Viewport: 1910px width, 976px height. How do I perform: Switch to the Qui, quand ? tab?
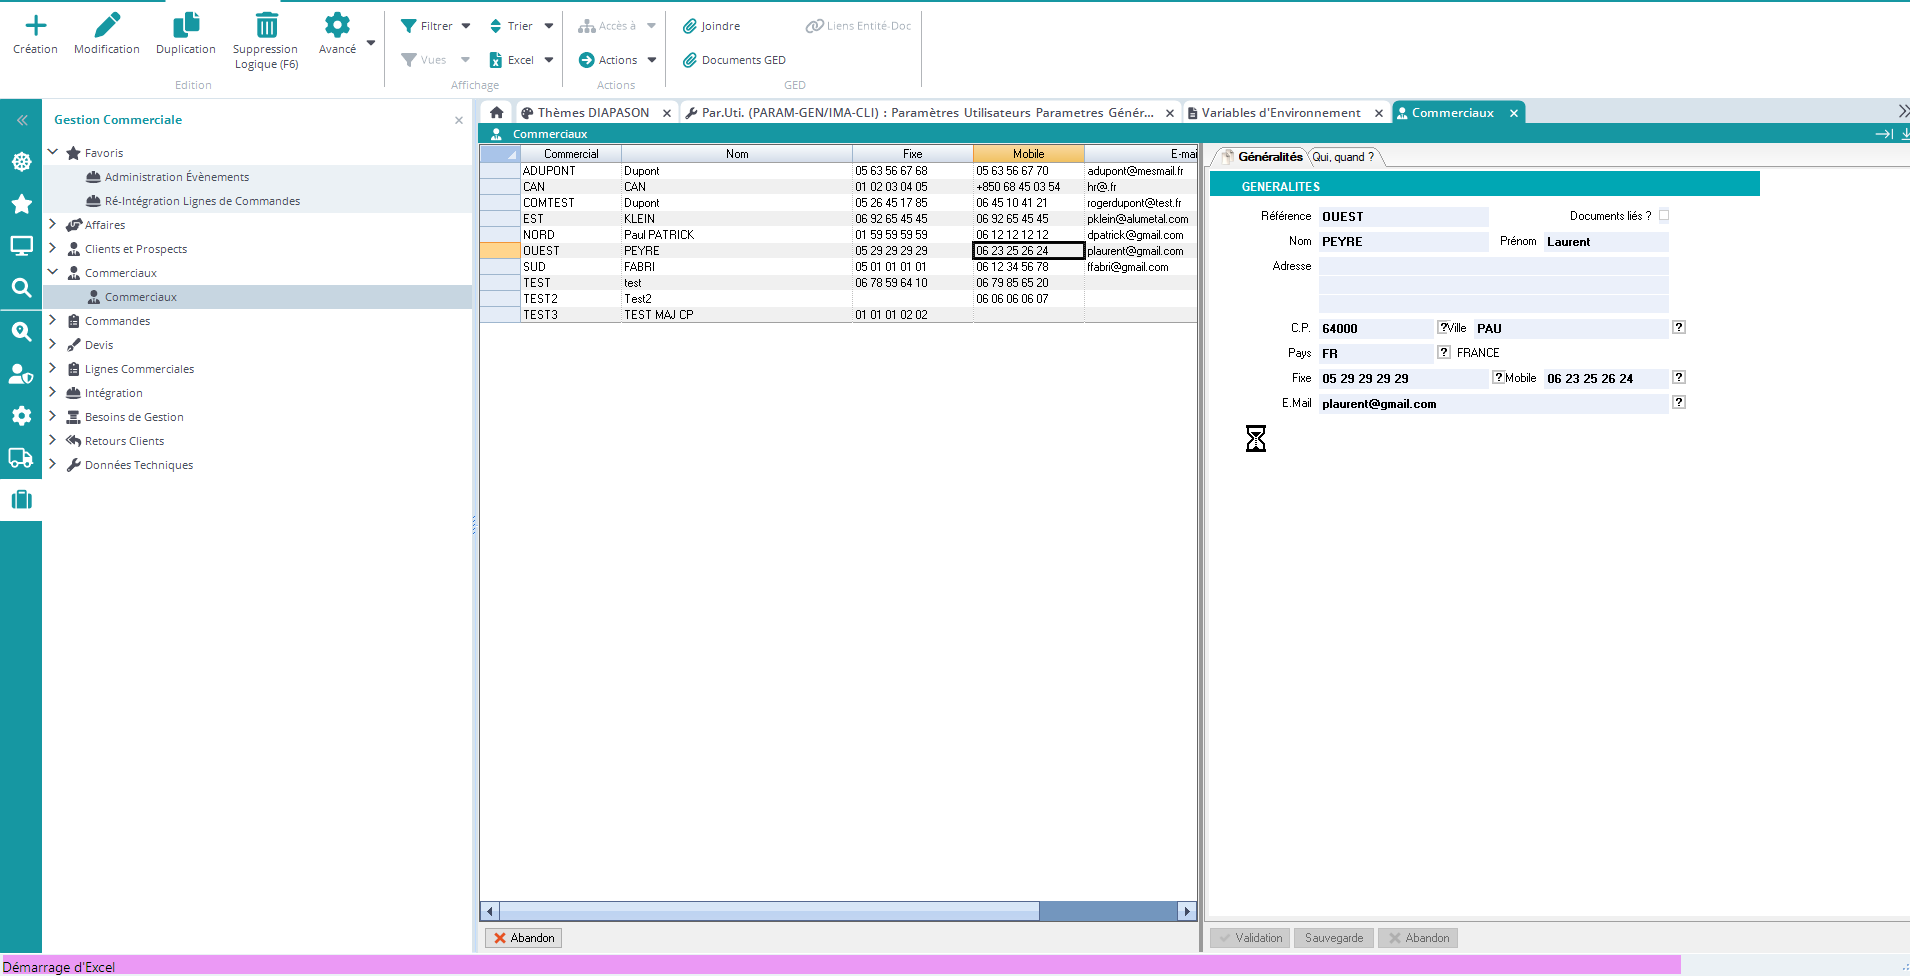pyautogui.click(x=1342, y=157)
